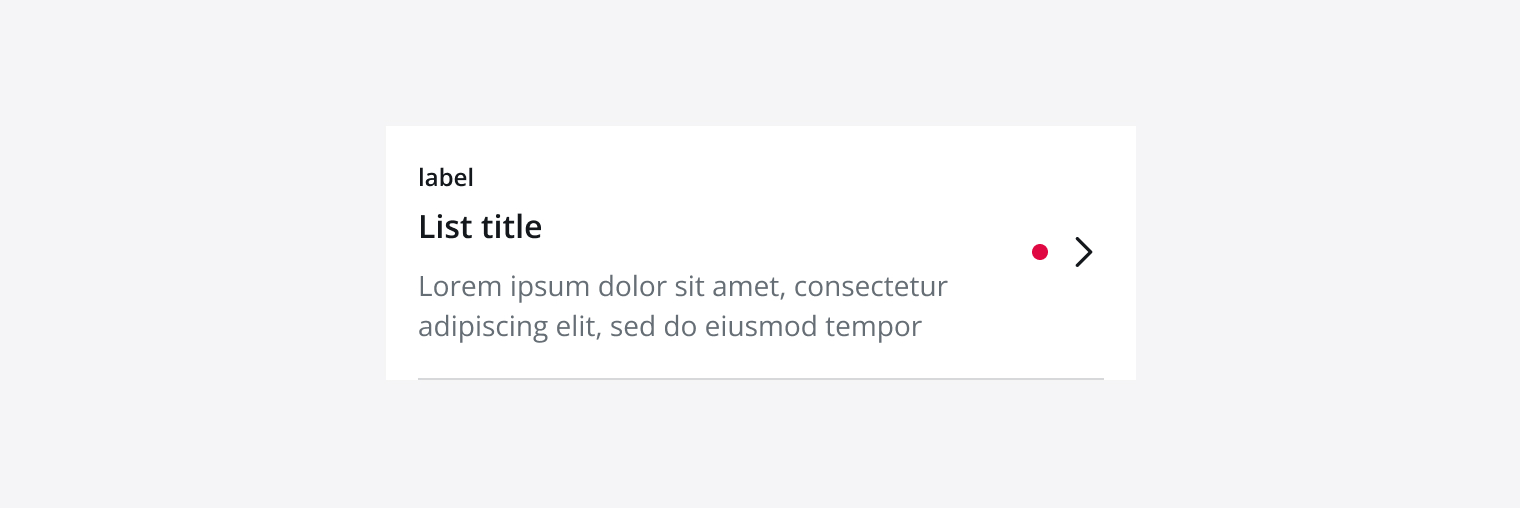The image size is (1520, 508).
Task: Click the word "elit," in the description
Action: [577, 327]
